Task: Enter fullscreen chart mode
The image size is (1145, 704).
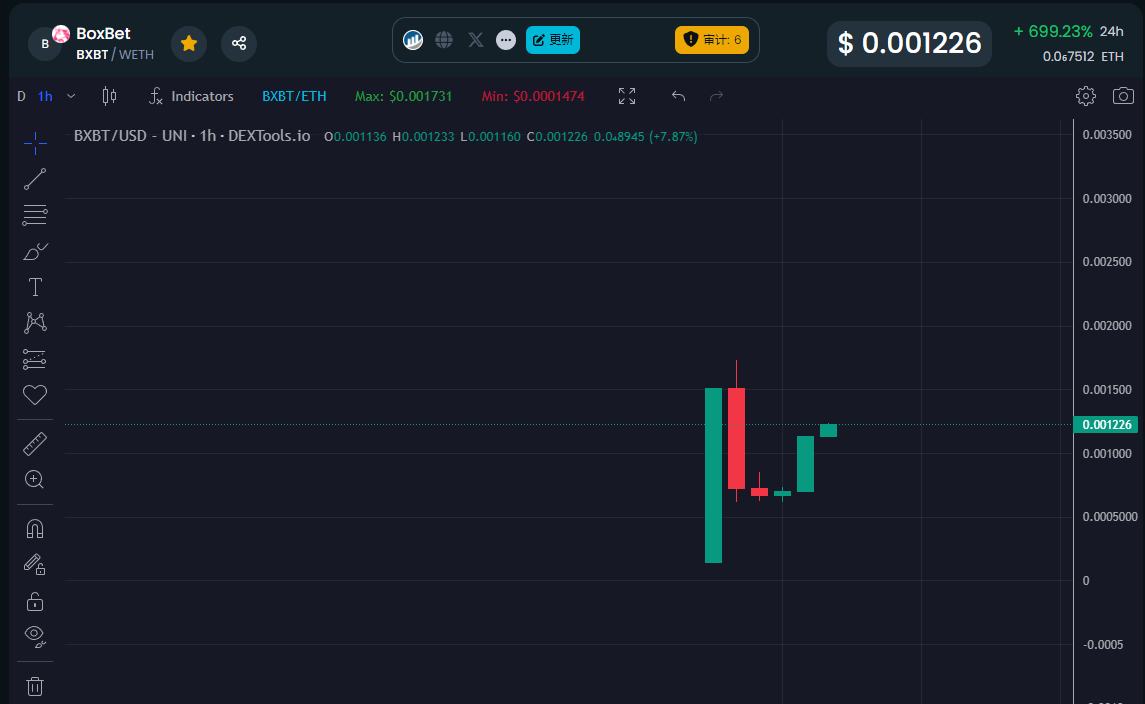Action: (x=627, y=96)
